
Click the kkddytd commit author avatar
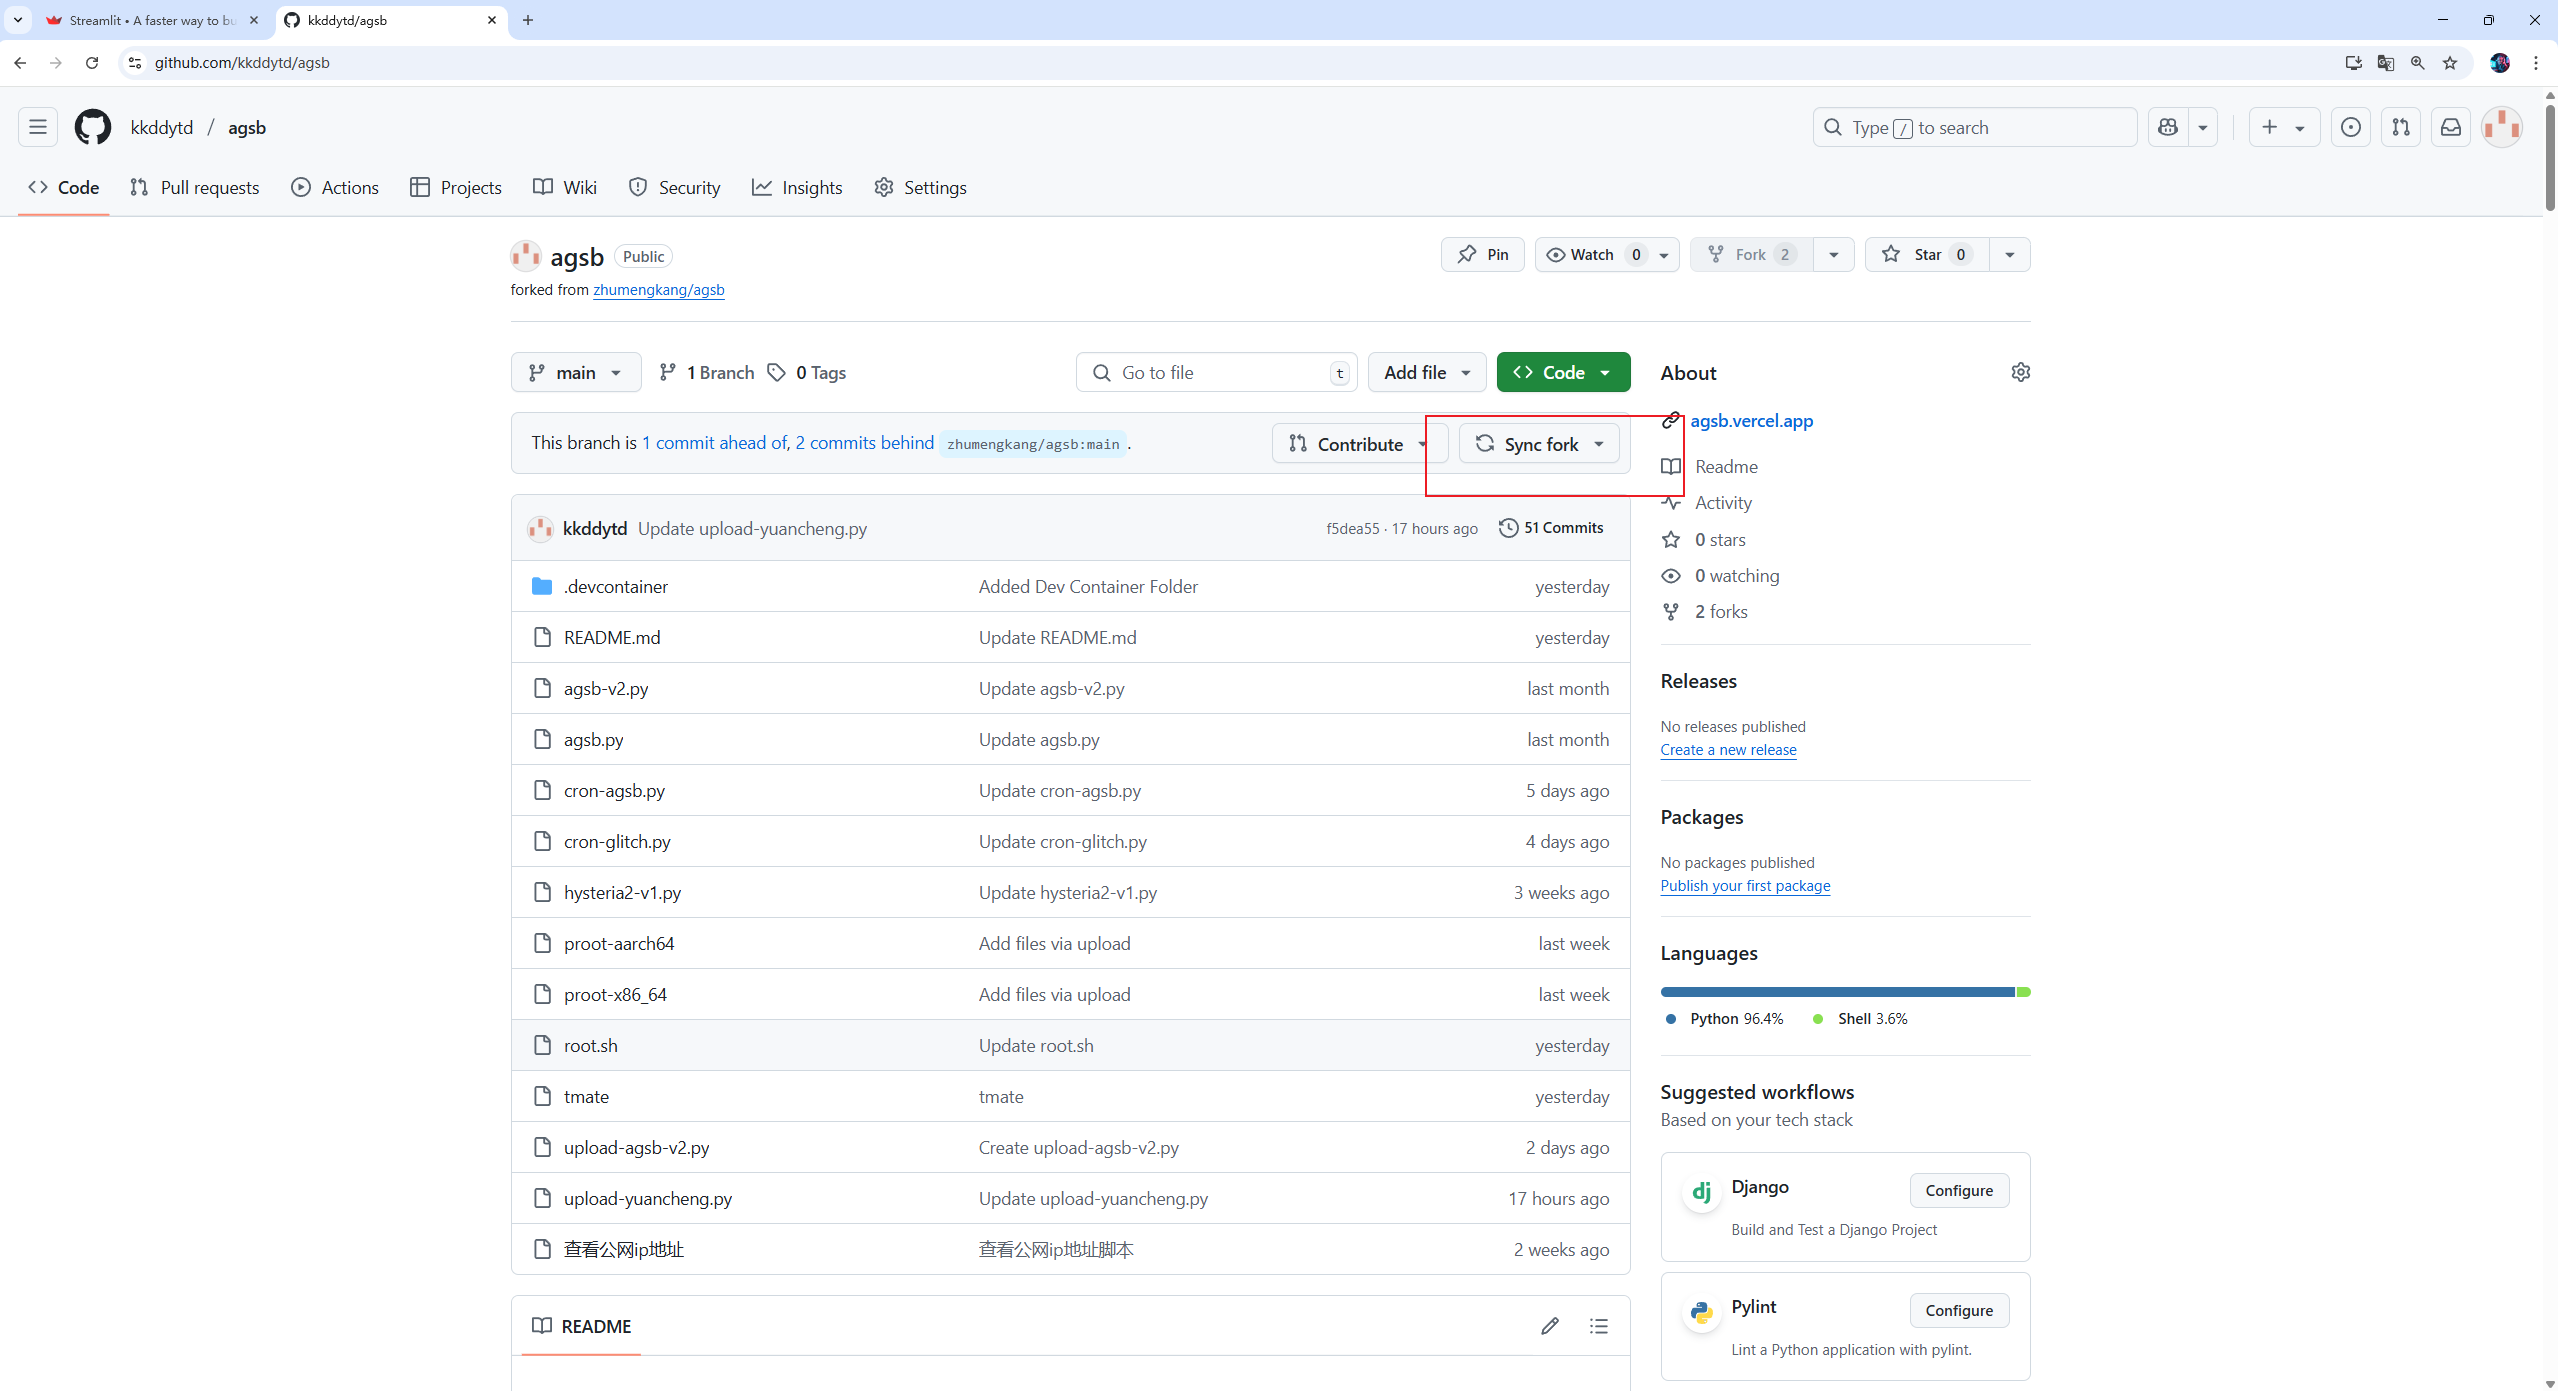(x=540, y=528)
